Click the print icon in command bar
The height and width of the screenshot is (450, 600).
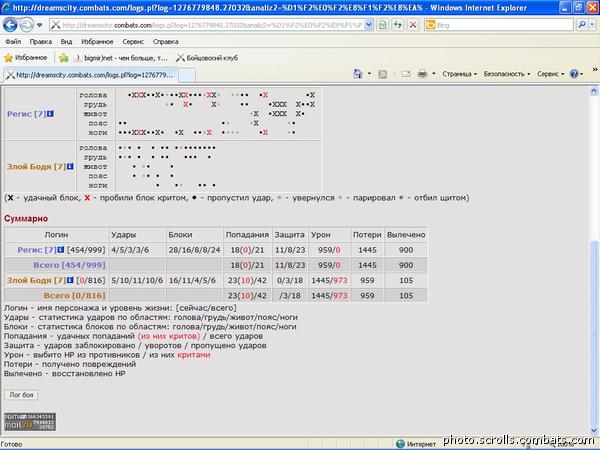[x=423, y=74]
